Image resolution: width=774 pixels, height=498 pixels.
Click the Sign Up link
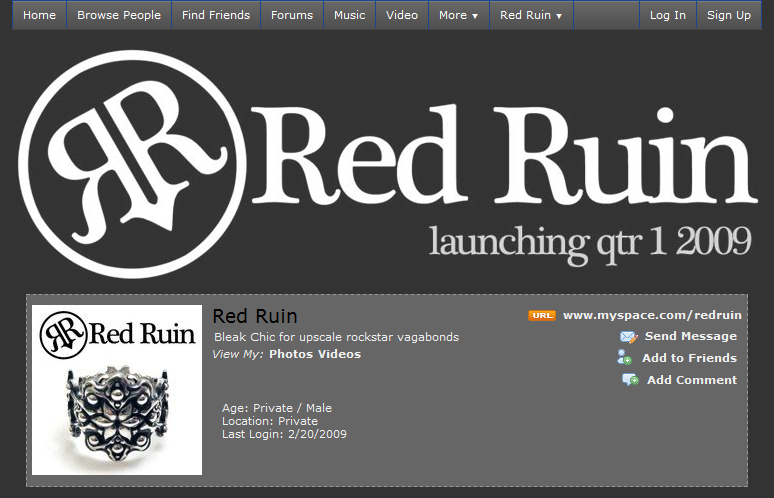click(729, 15)
